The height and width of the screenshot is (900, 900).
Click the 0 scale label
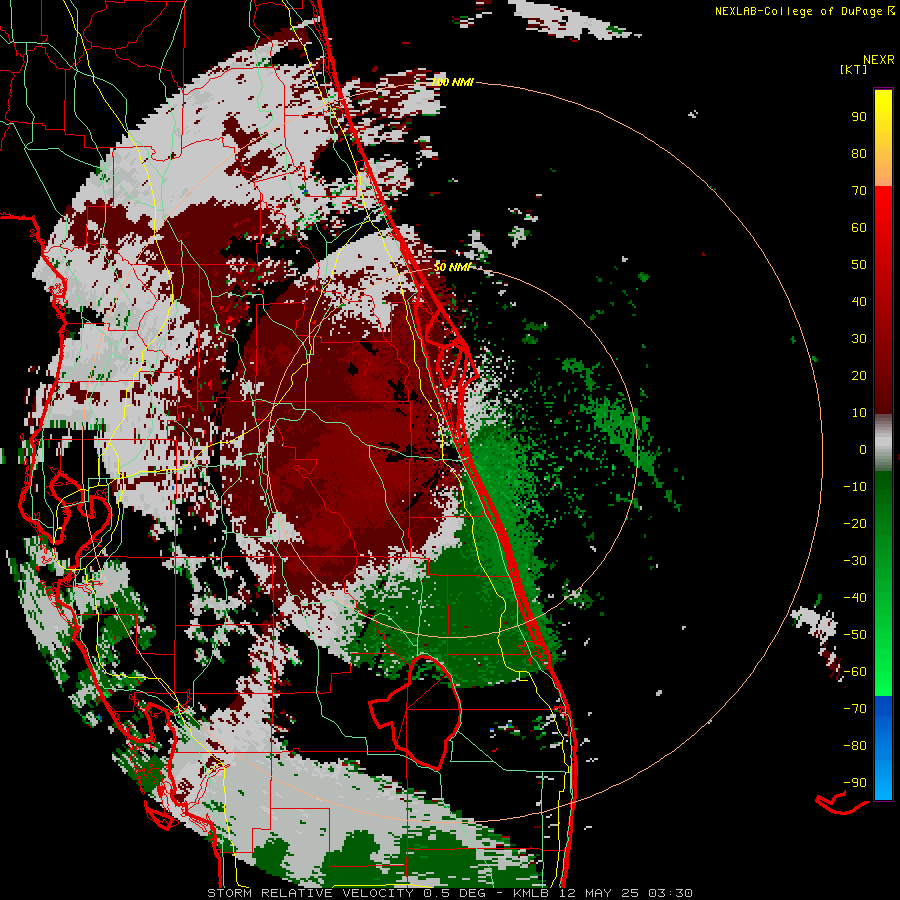coord(863,449)
